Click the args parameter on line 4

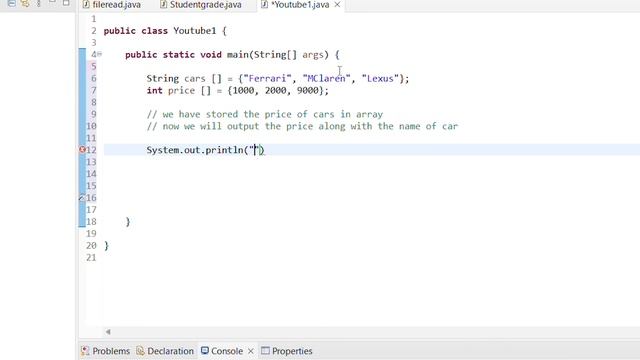tap(313, 55)
